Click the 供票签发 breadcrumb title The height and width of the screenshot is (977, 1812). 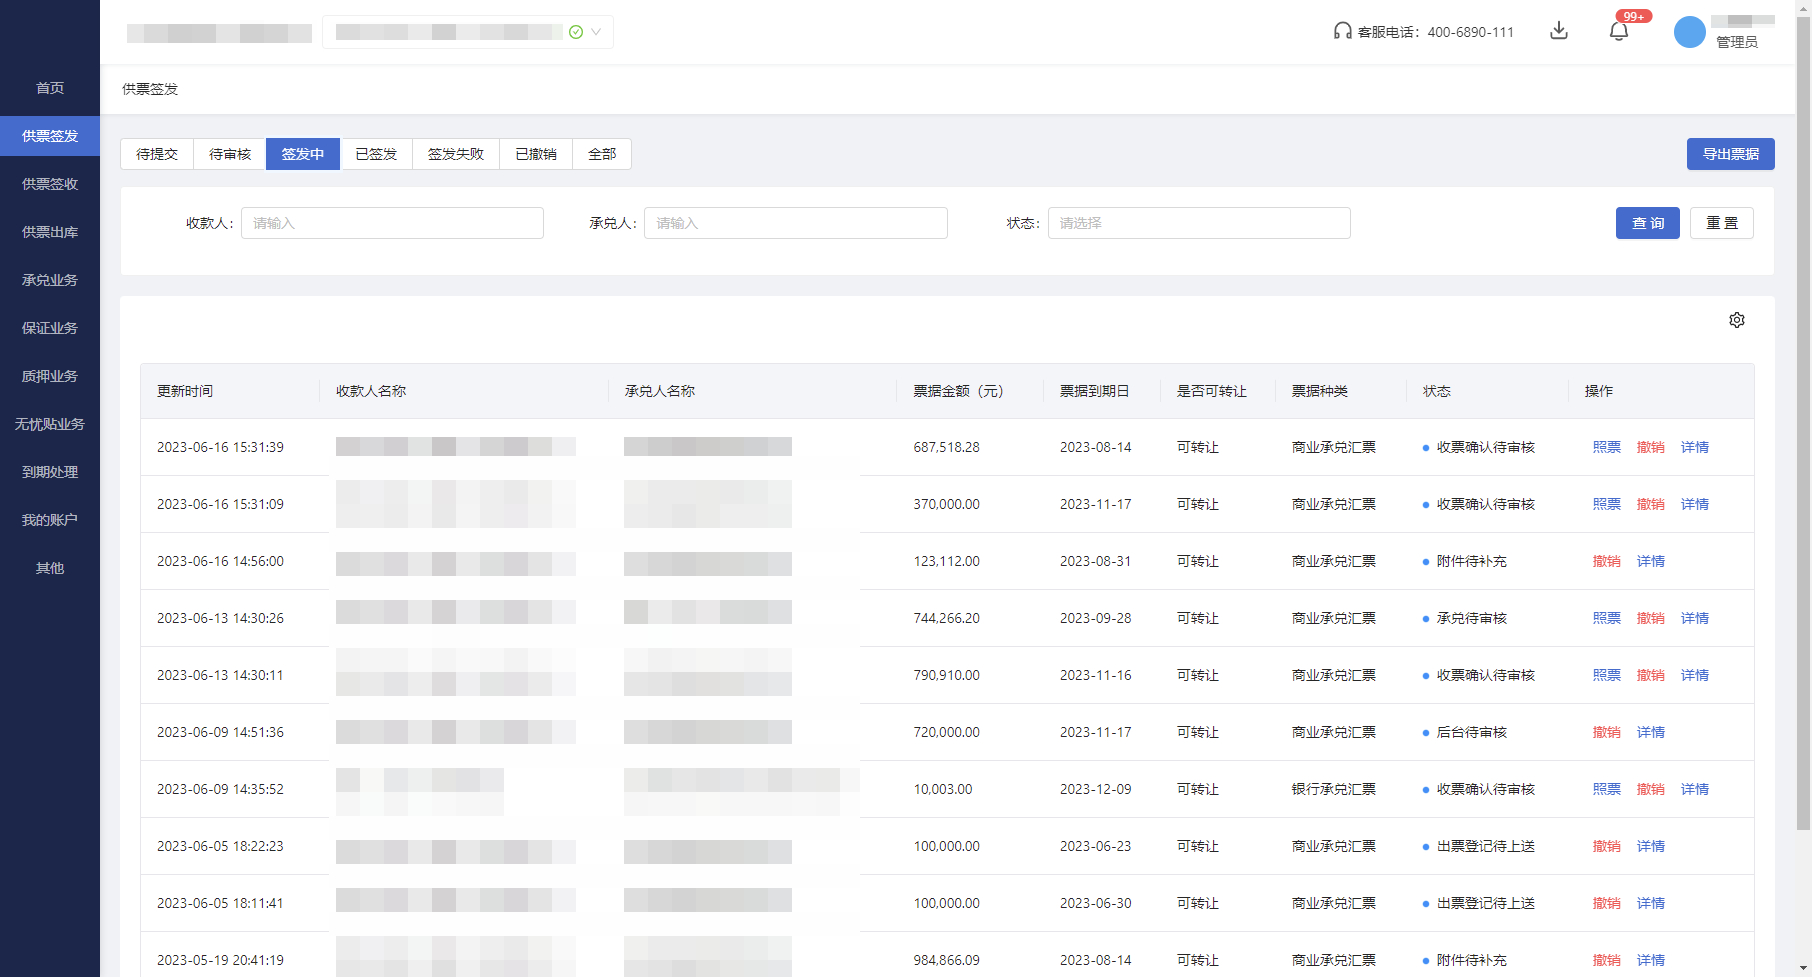tap(150, 89)
